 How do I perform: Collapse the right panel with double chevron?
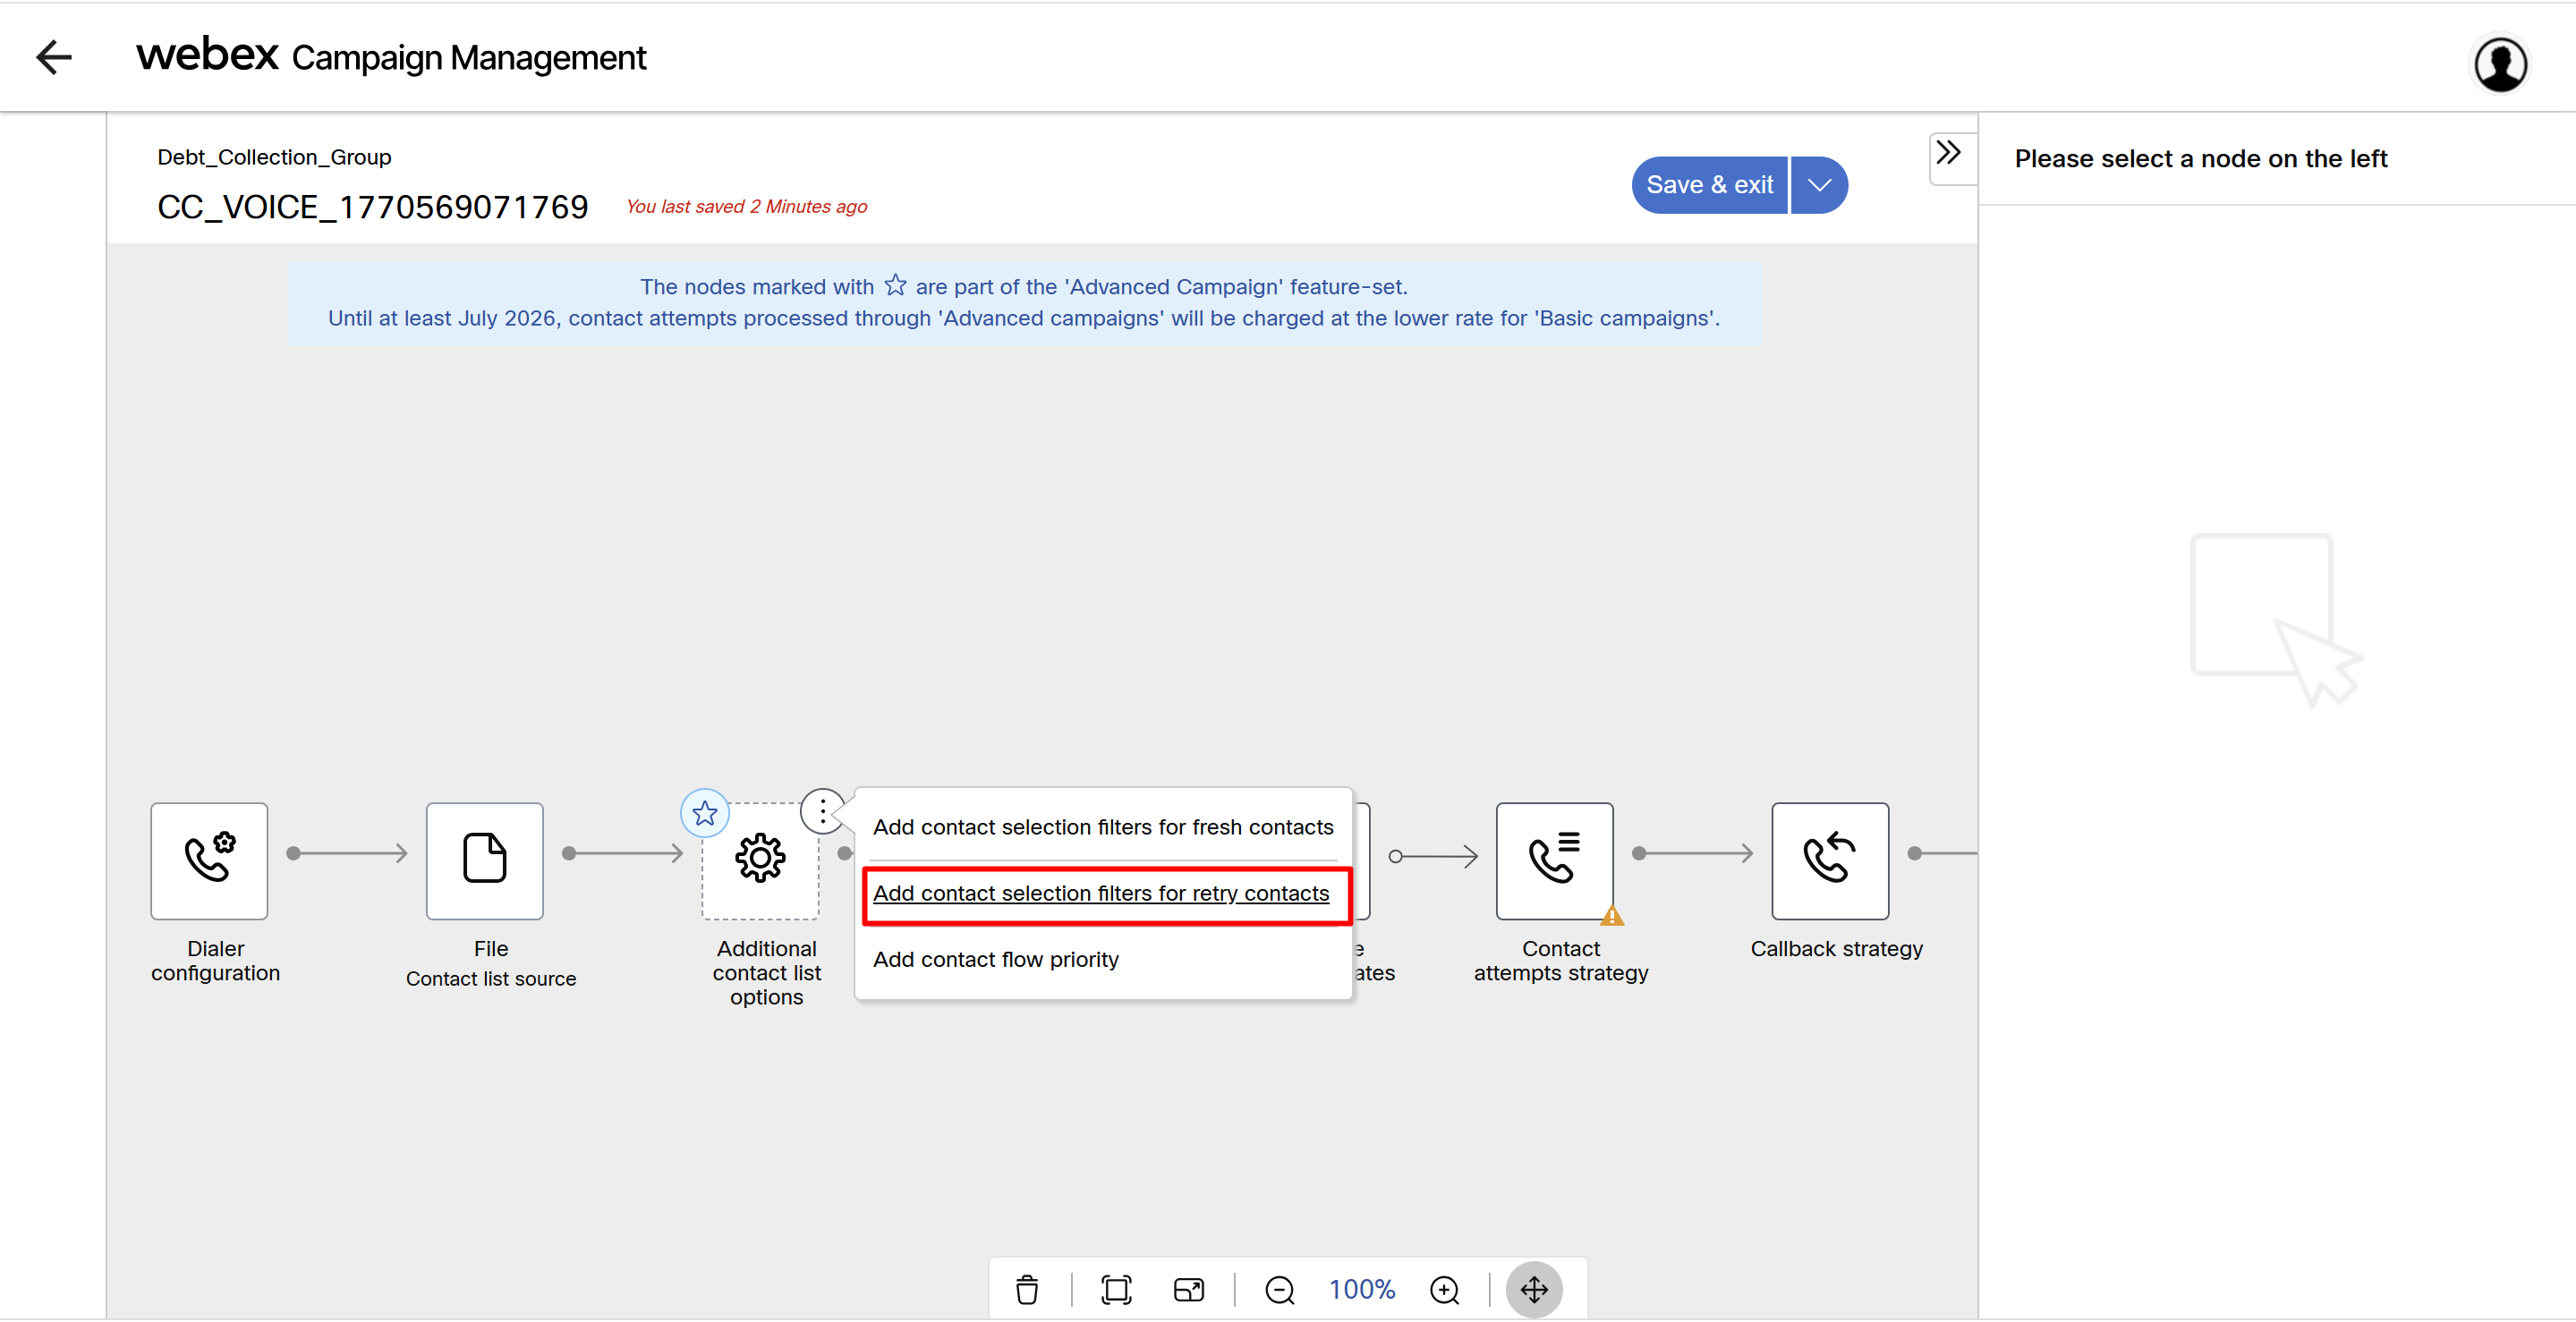pos(1948,153)
